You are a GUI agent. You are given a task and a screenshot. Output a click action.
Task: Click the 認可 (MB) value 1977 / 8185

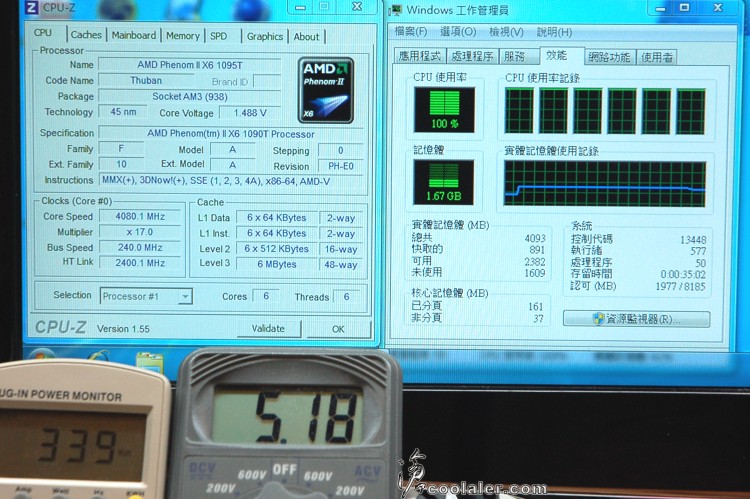tap(680, 287)
